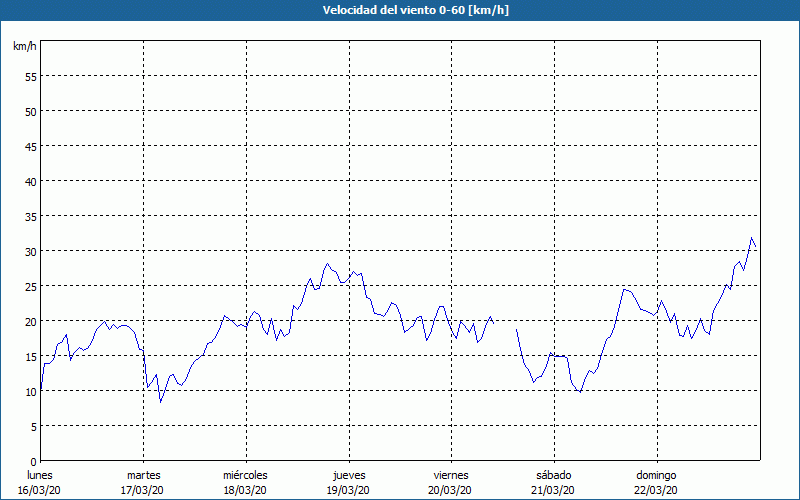This screenshot has height=500, width=800.
Task: Click the '45' y-axis value
Action: click(x=31, y=146)
